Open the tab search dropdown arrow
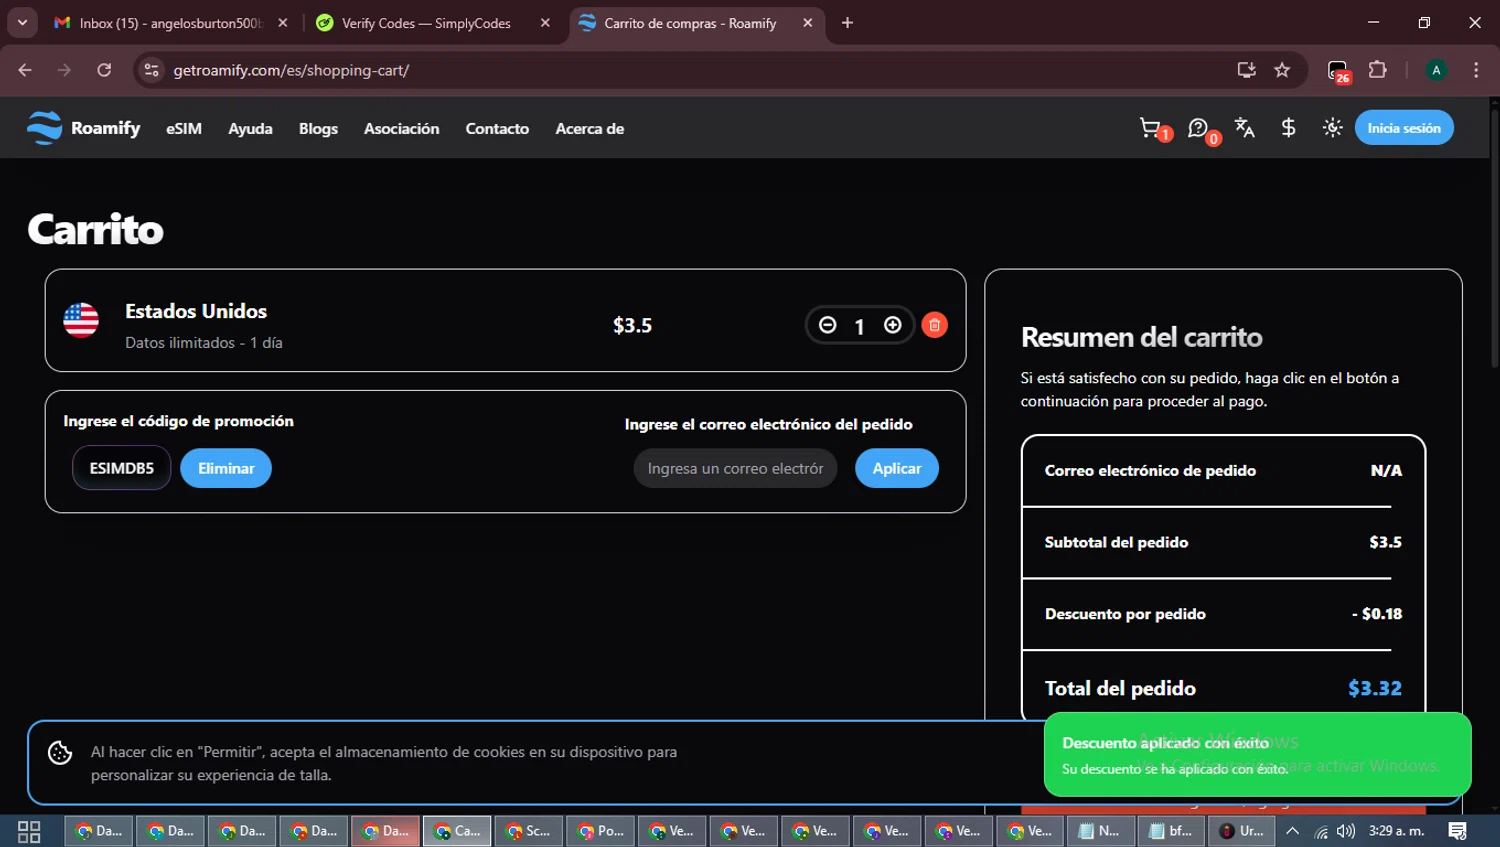The image size is (1500, 847). click(22, 22)
